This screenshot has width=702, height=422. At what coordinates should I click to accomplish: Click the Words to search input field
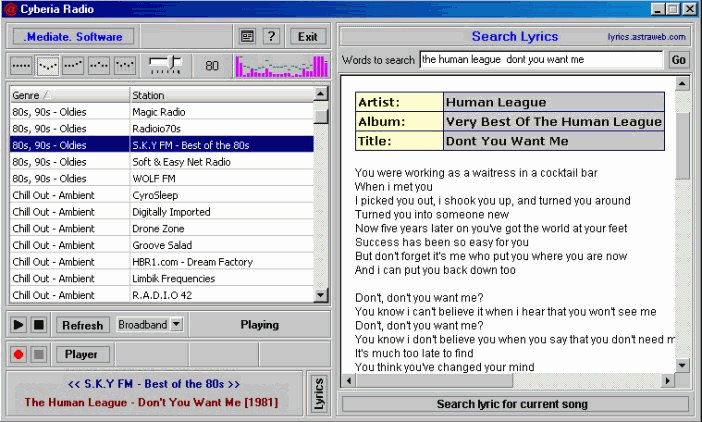coord(541,60)
